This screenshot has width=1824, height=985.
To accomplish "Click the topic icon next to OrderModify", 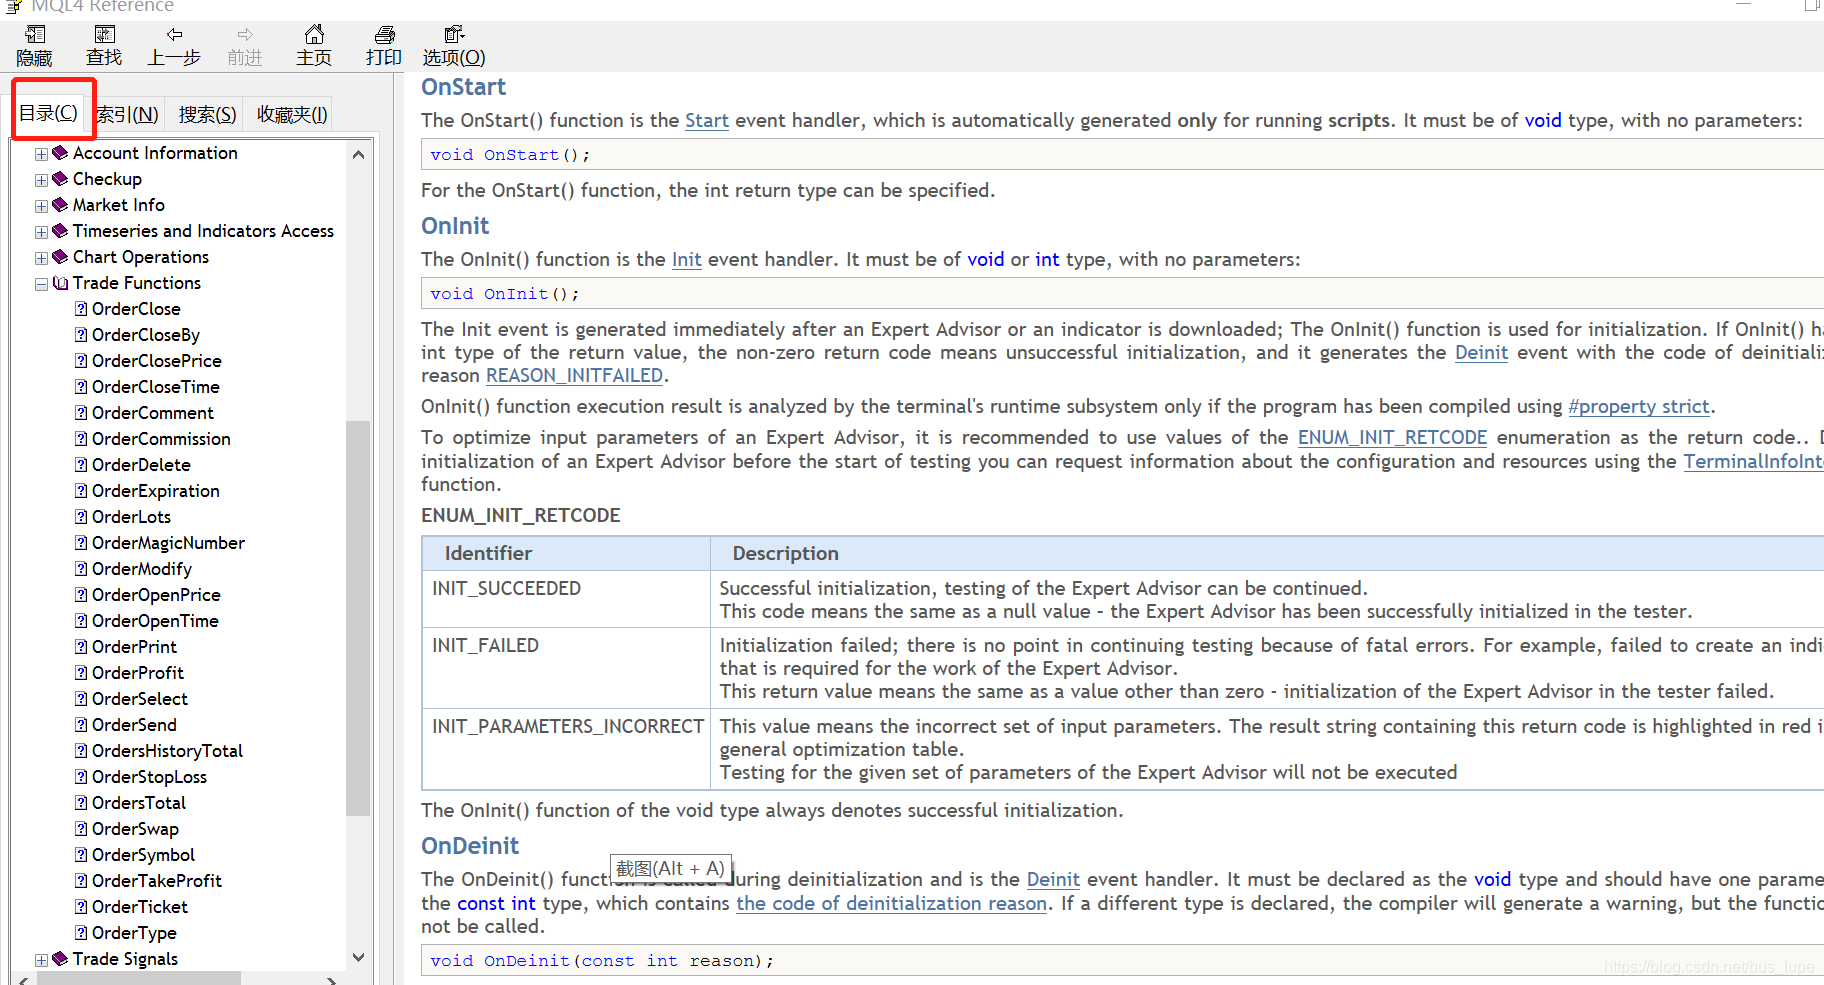I will (81, 569).
